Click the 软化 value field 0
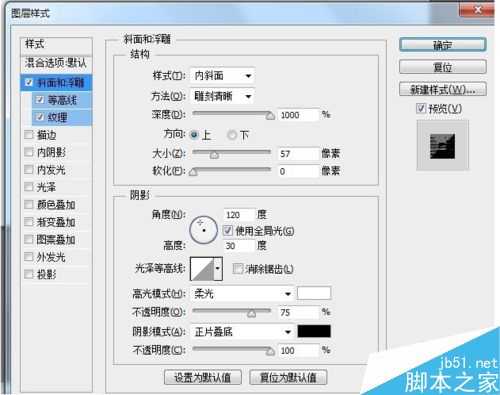 (298, 171)
